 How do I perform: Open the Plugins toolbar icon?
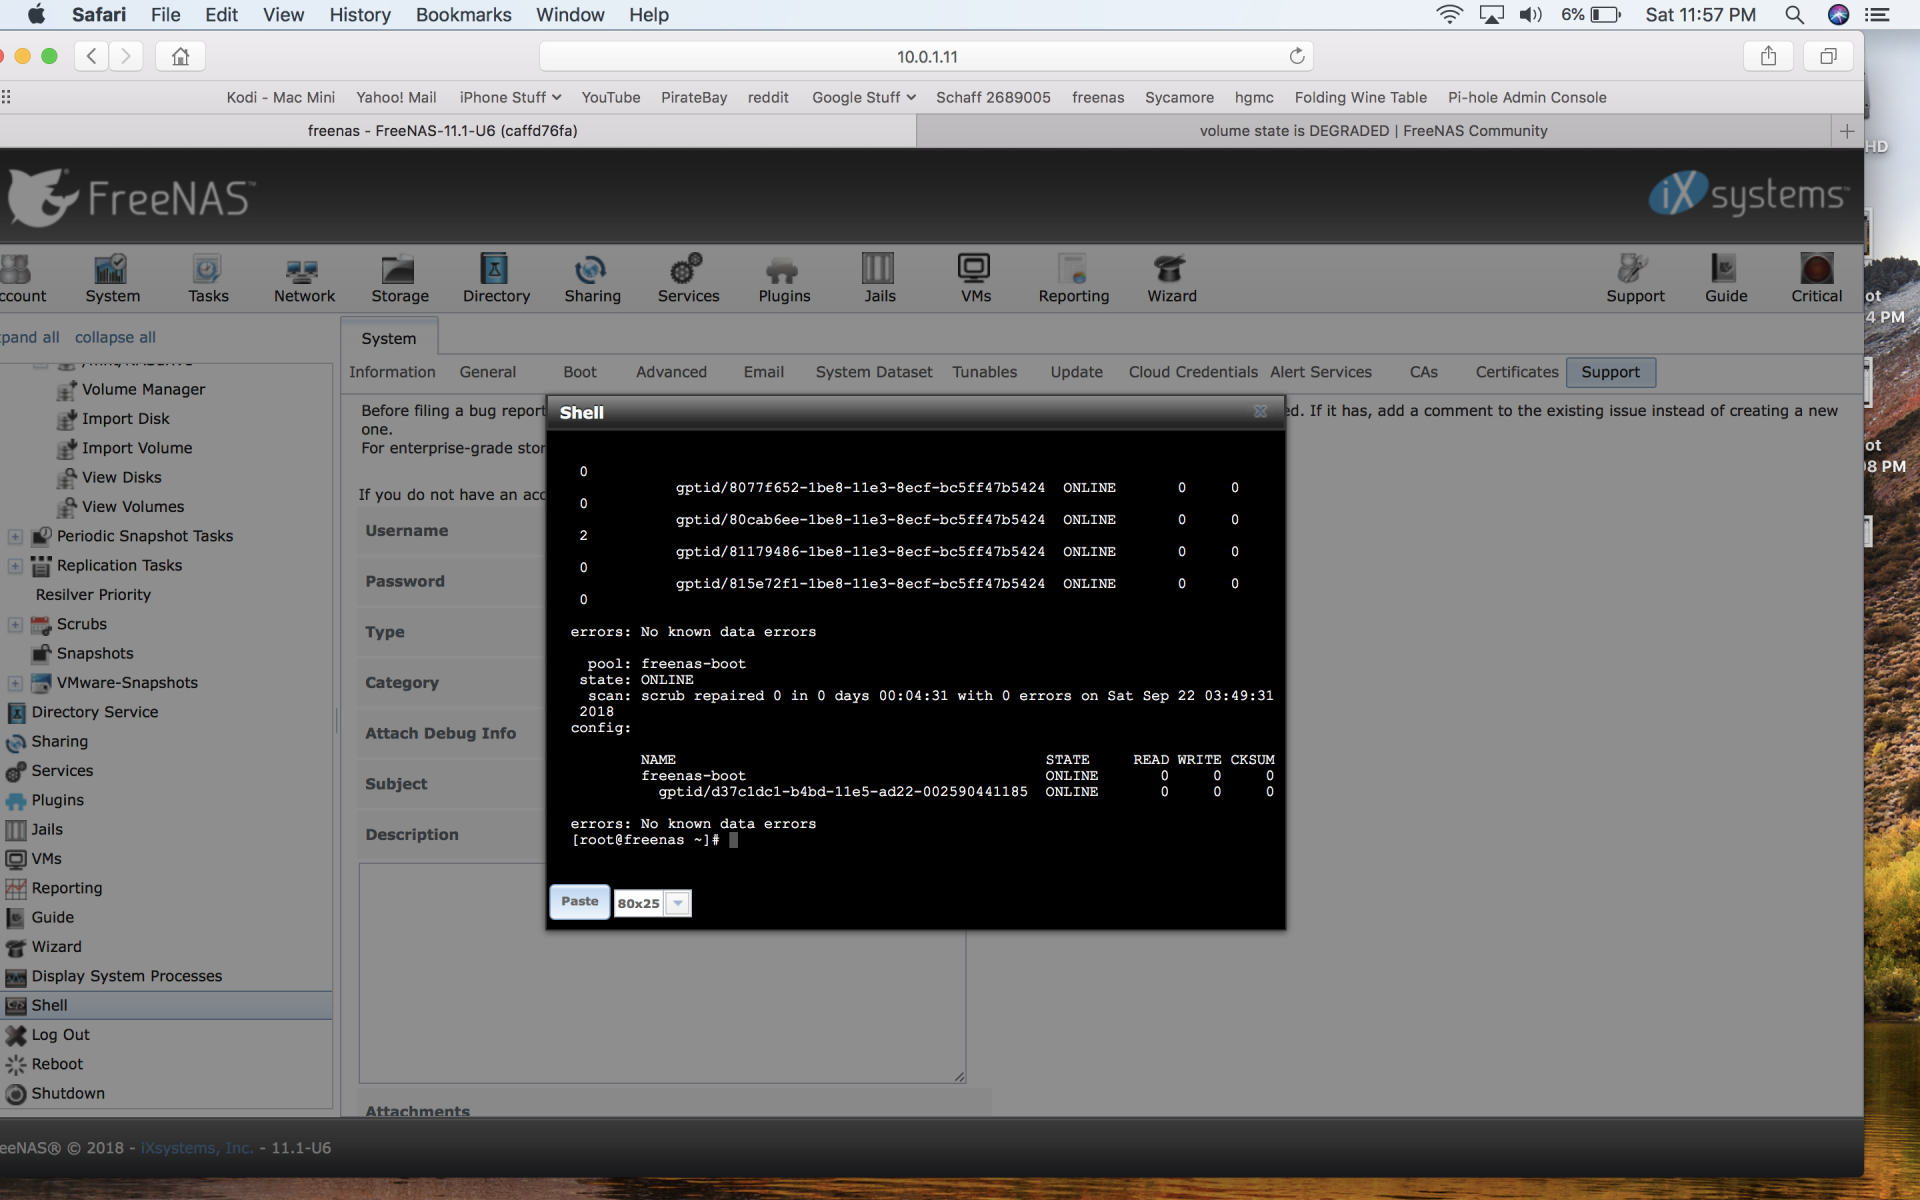coord(784,278)
